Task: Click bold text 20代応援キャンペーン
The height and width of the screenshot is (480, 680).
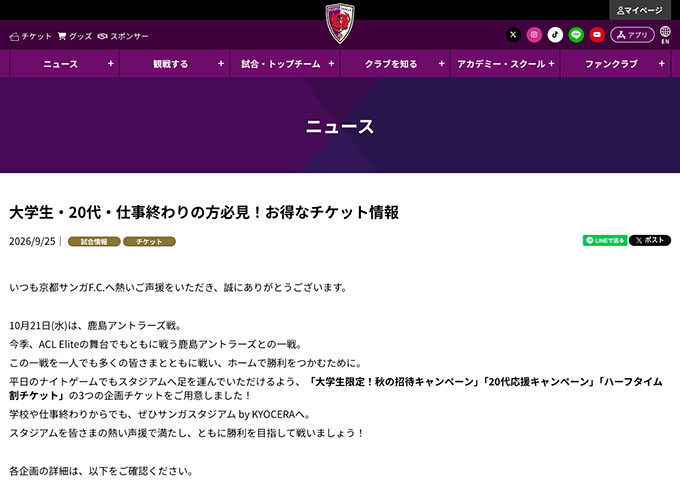Action: [x=539, y=382]
